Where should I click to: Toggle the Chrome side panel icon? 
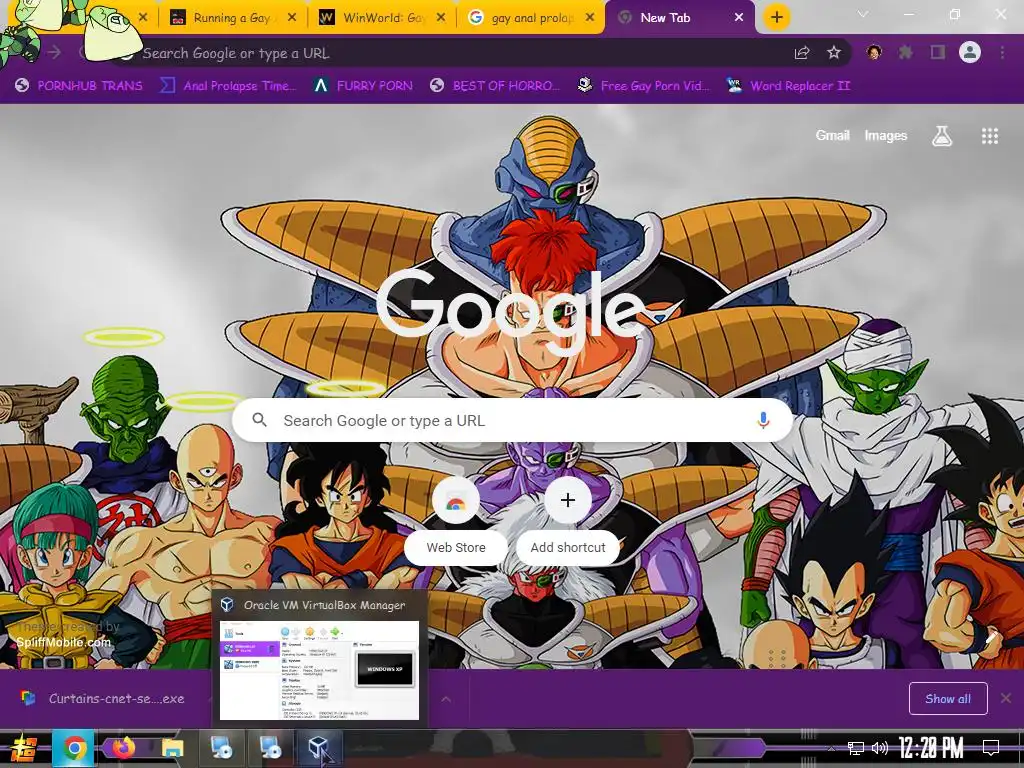(938, 52)
